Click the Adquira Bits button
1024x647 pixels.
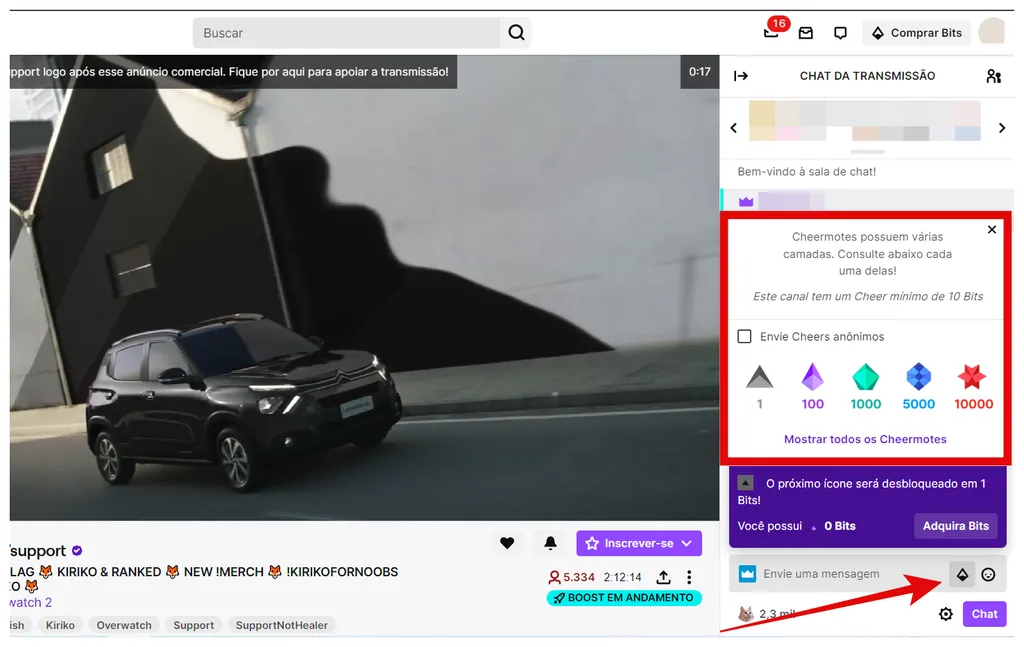coord(955,526)
